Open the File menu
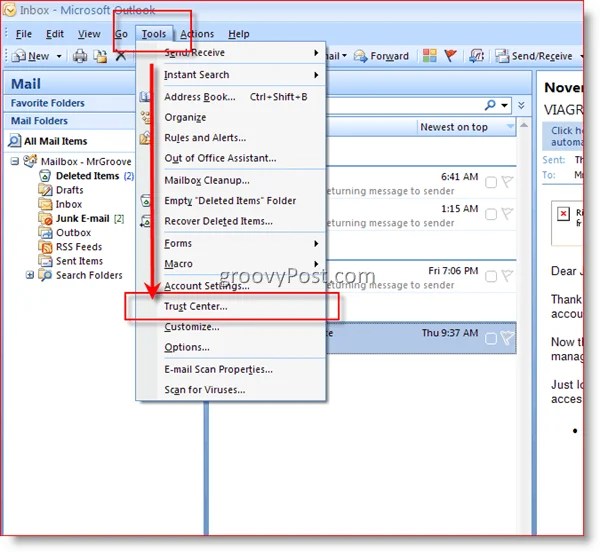Viewport: 600px width, 552px height. (x=23, y=34)
